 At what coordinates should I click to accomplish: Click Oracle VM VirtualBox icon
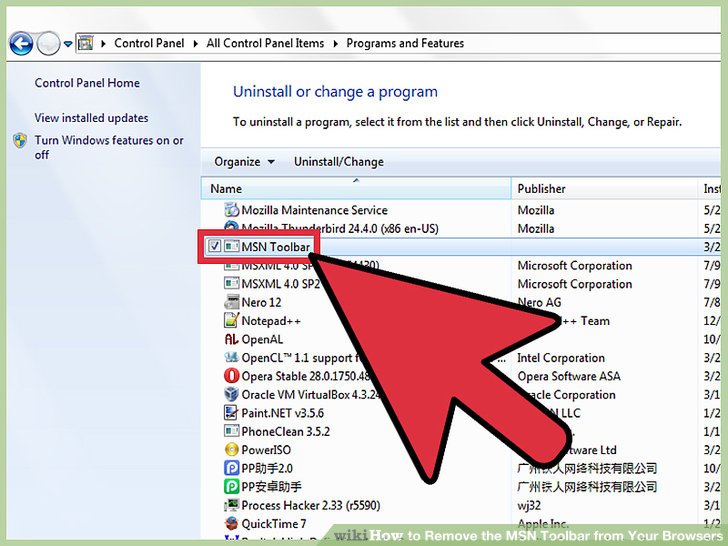pyautogui.click(x=231, y=394)
